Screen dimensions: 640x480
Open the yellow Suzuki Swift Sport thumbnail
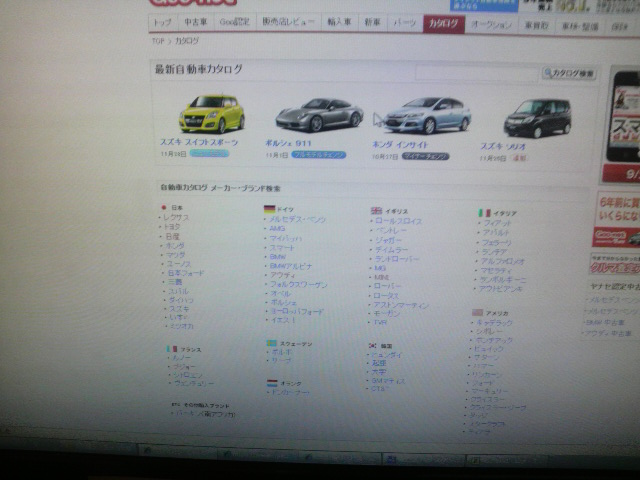tap(212, 114)
